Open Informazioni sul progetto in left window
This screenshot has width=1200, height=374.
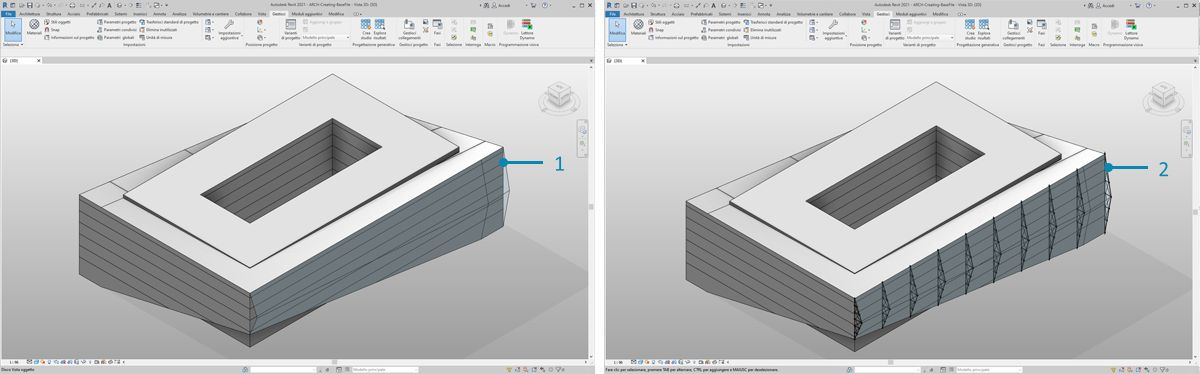click(x=69, y=38)
